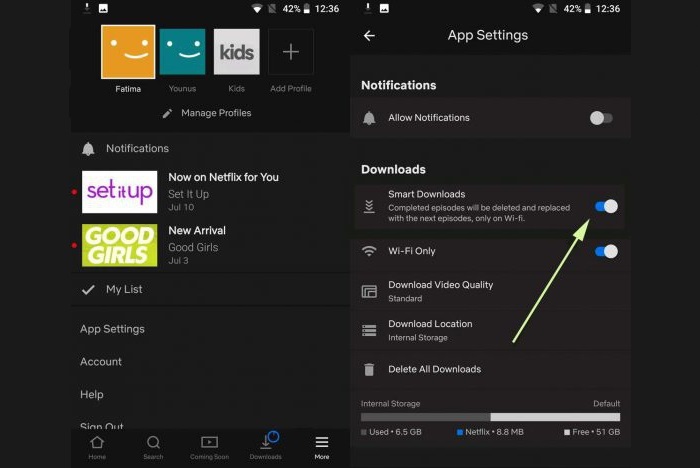Switch to the Younus profile avatar

pos(183,52)
